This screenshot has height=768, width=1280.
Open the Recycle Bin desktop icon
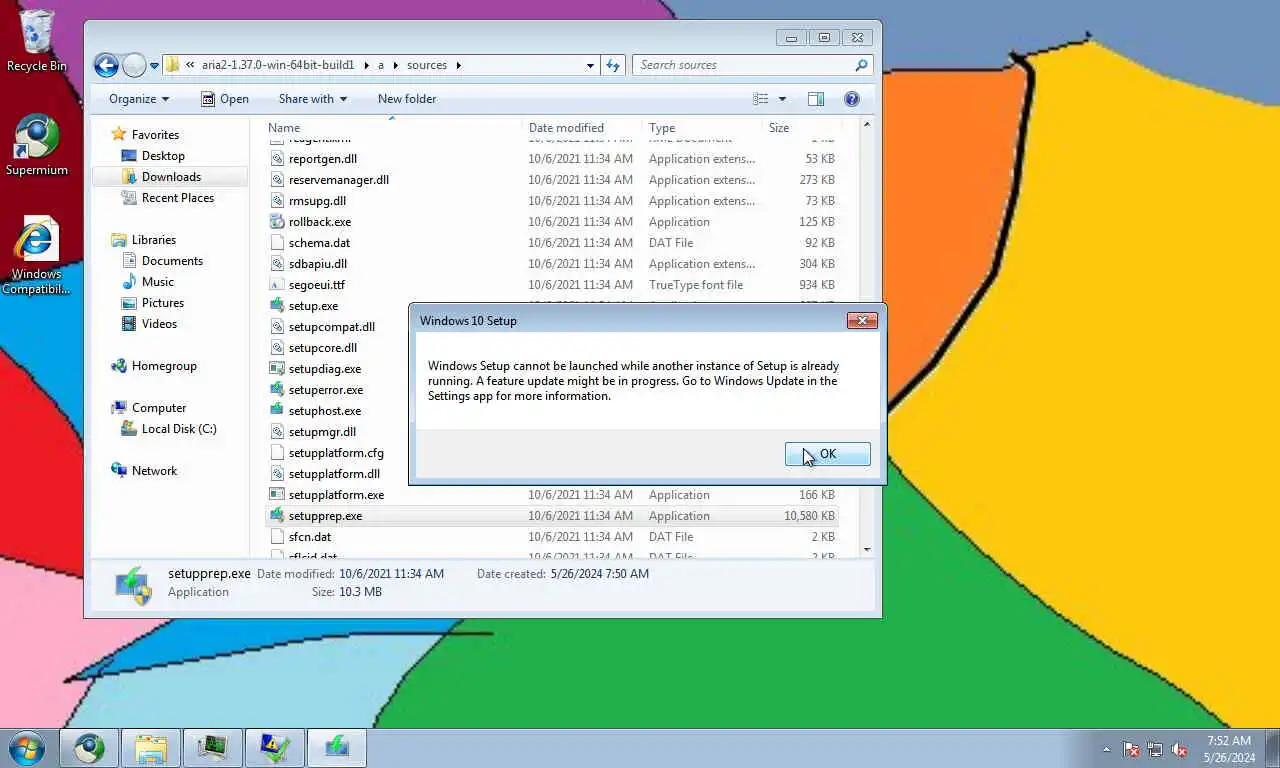pyautogui.click(x=37, y=40)
